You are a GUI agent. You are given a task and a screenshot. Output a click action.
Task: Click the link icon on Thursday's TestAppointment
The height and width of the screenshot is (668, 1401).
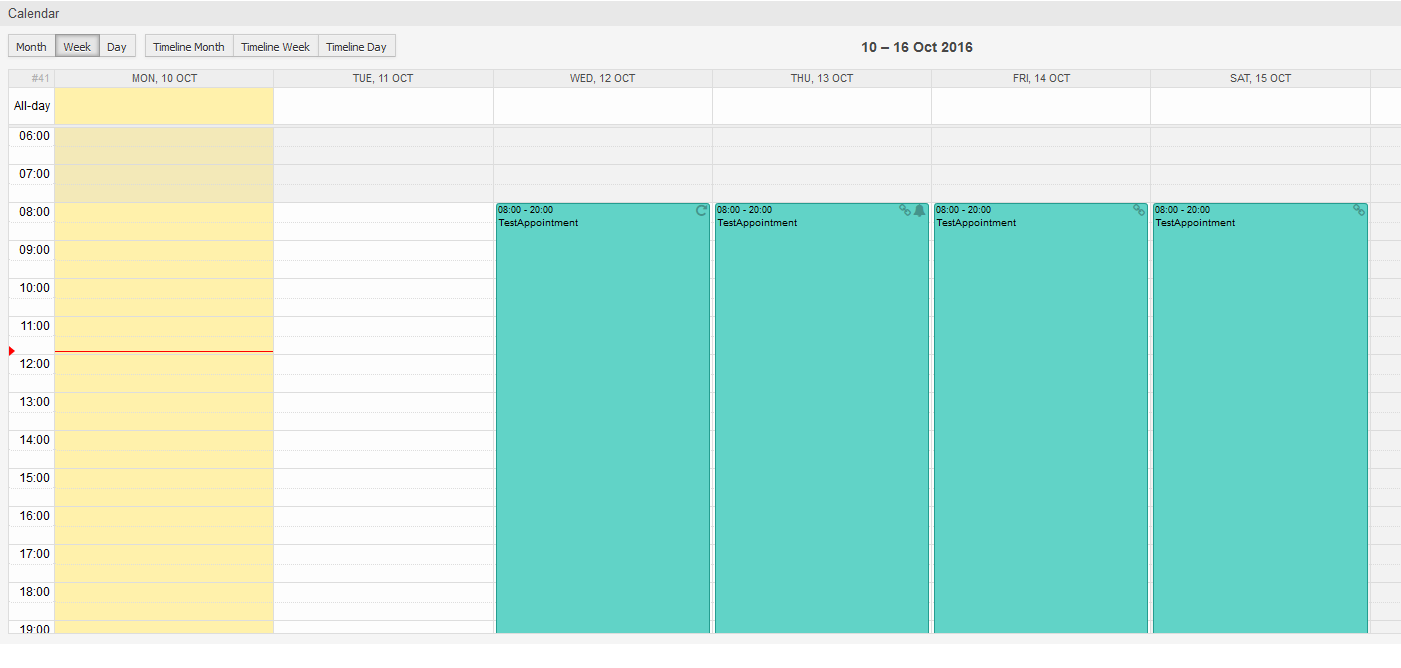905,210
